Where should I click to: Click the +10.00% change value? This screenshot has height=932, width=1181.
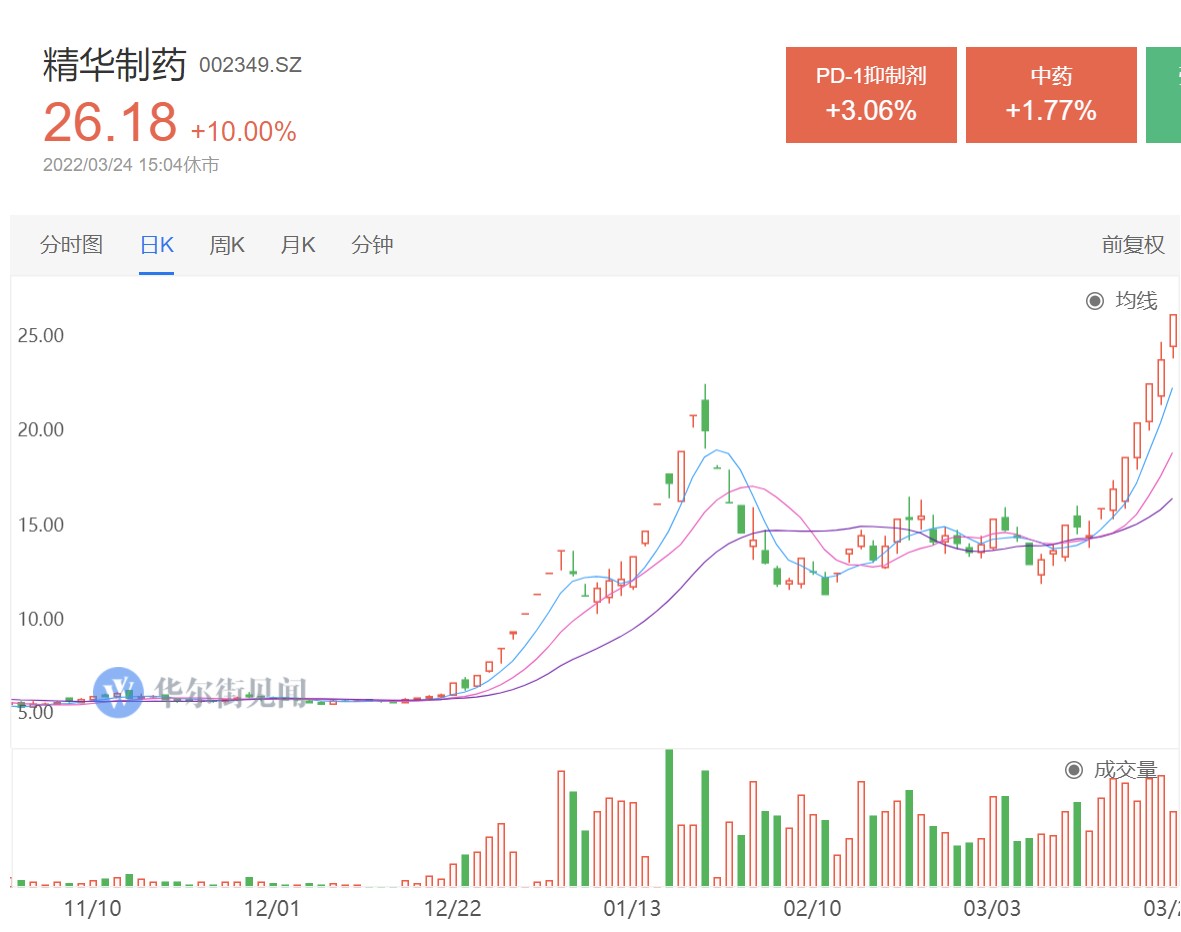[x=244, y=132]
